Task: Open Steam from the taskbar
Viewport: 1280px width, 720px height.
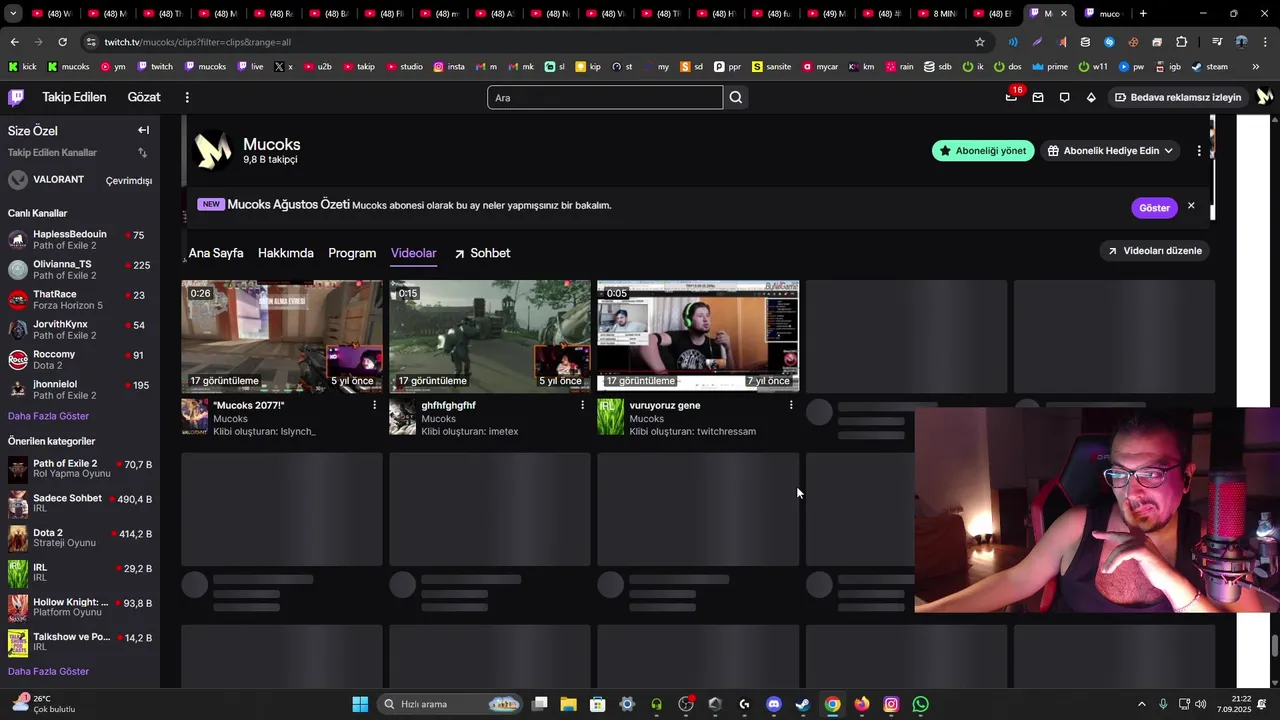Action: pyautogui.click(x=803, y=704)
